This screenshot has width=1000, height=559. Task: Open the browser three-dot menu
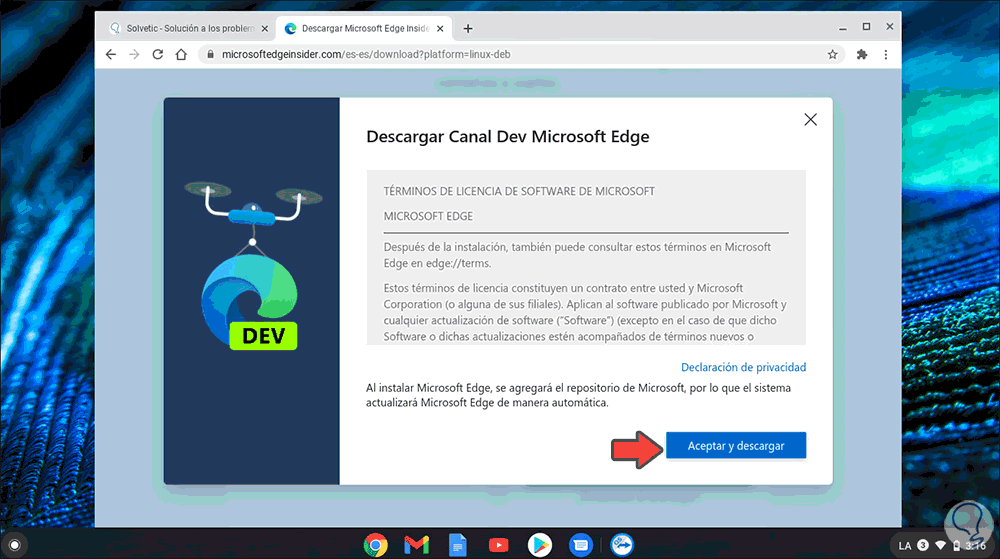(x=886, y=55)
